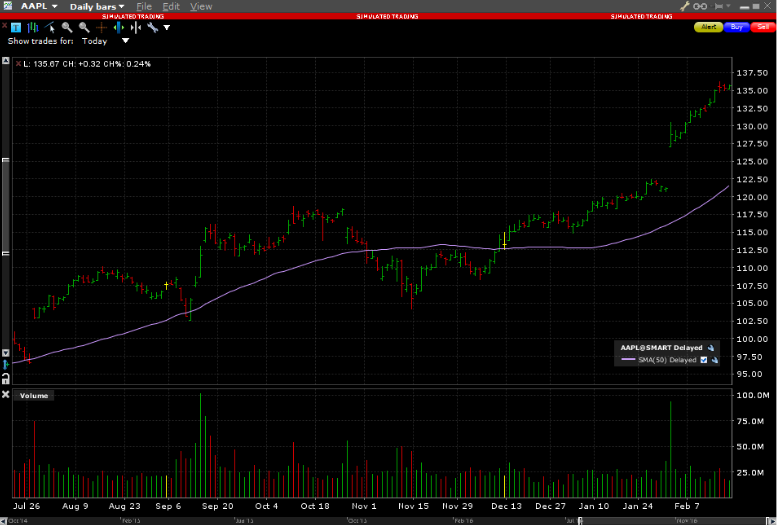Click the left arrow of time scrollbar
The width and height of the screenshot is (777, 525).
4,521
